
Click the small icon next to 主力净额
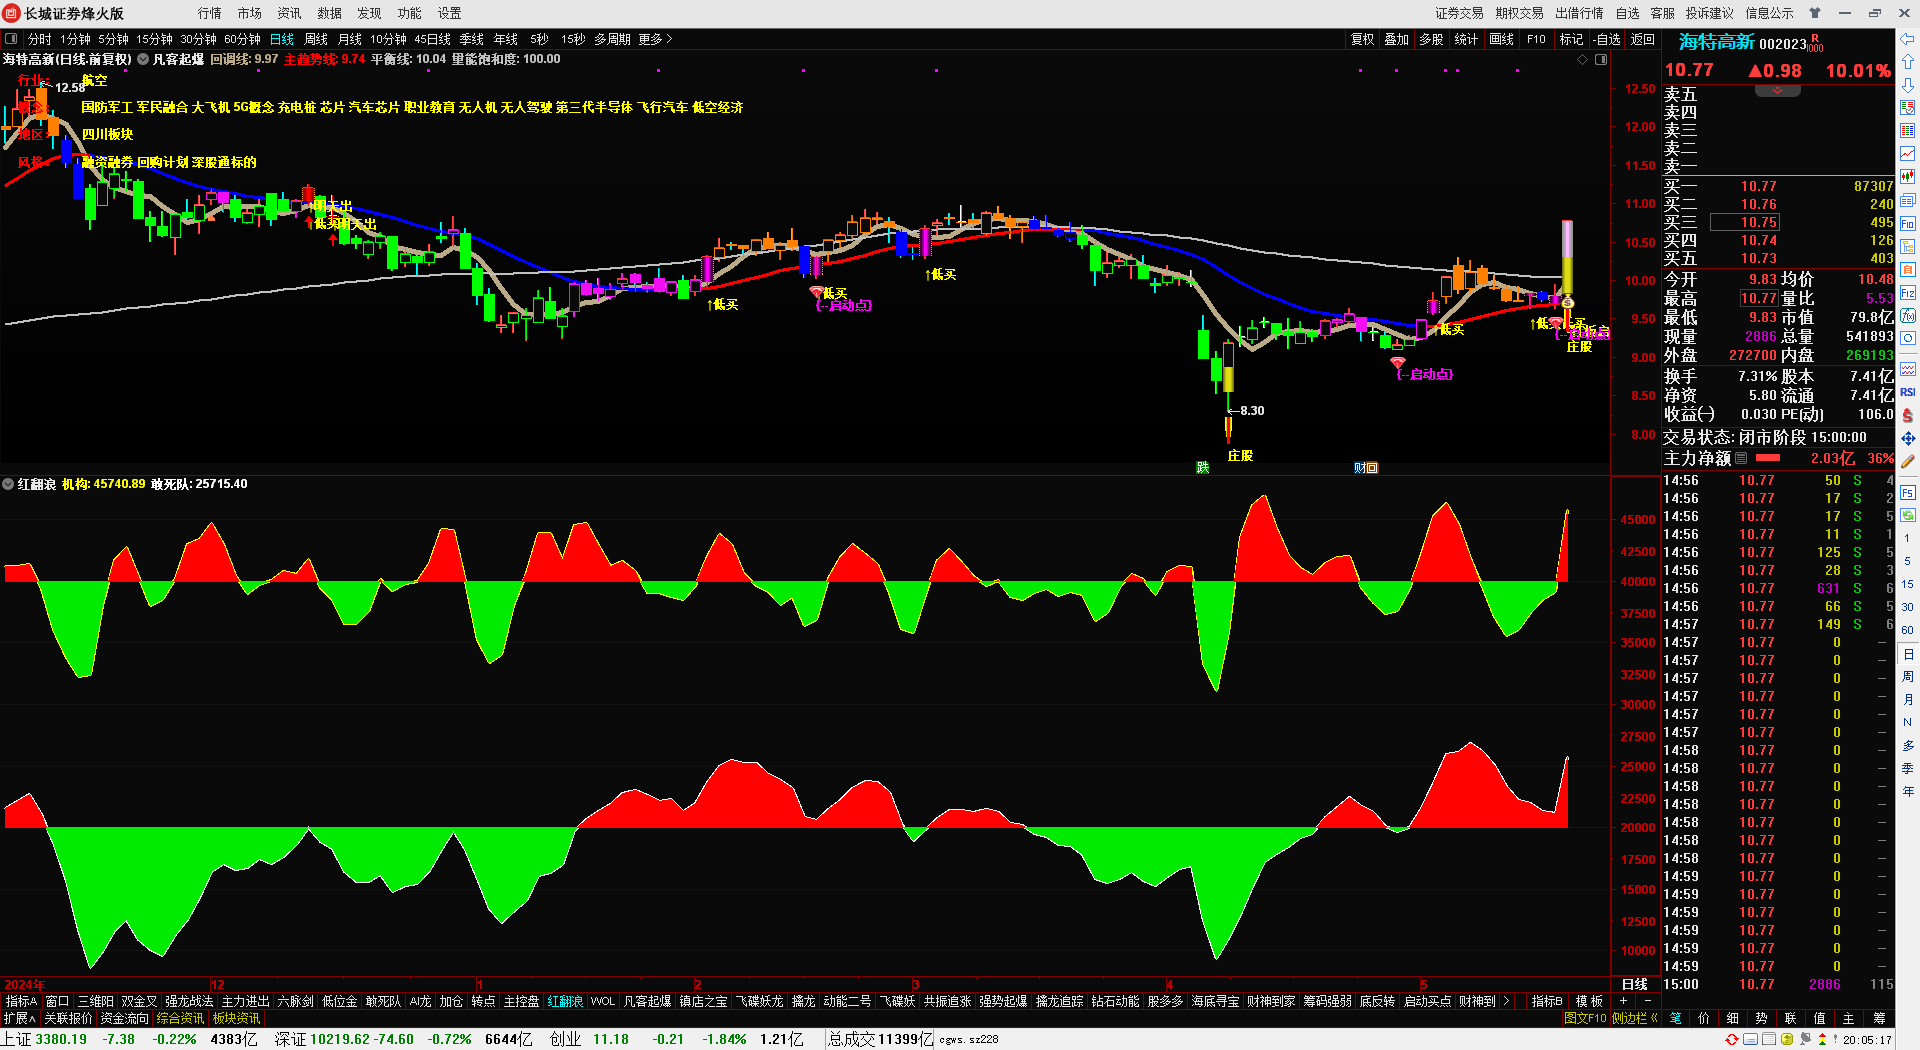(1741, 458)
